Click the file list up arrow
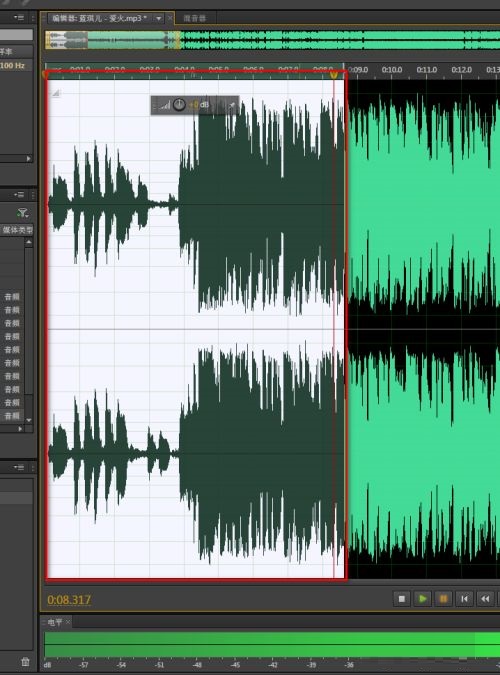The height and width of the screenshot is (675, 500). pos(28,243)
